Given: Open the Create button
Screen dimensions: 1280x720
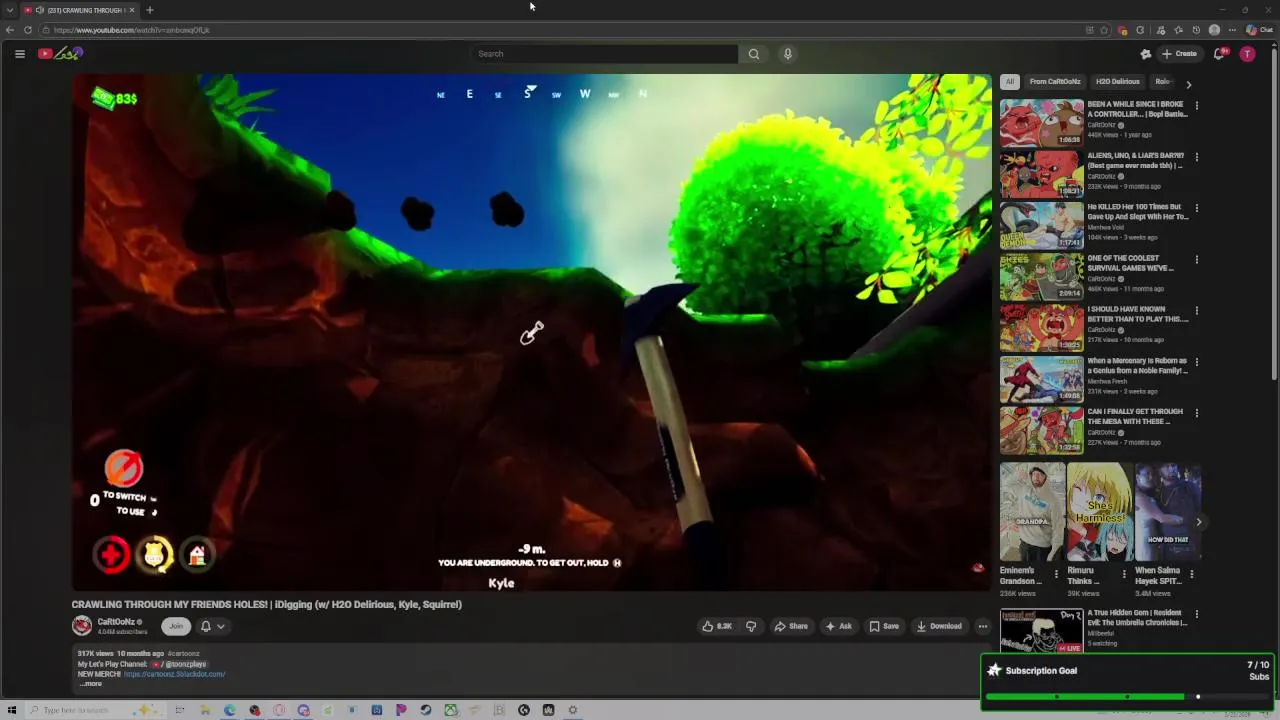Looking at the screenshot, I should pos(1180,54).
